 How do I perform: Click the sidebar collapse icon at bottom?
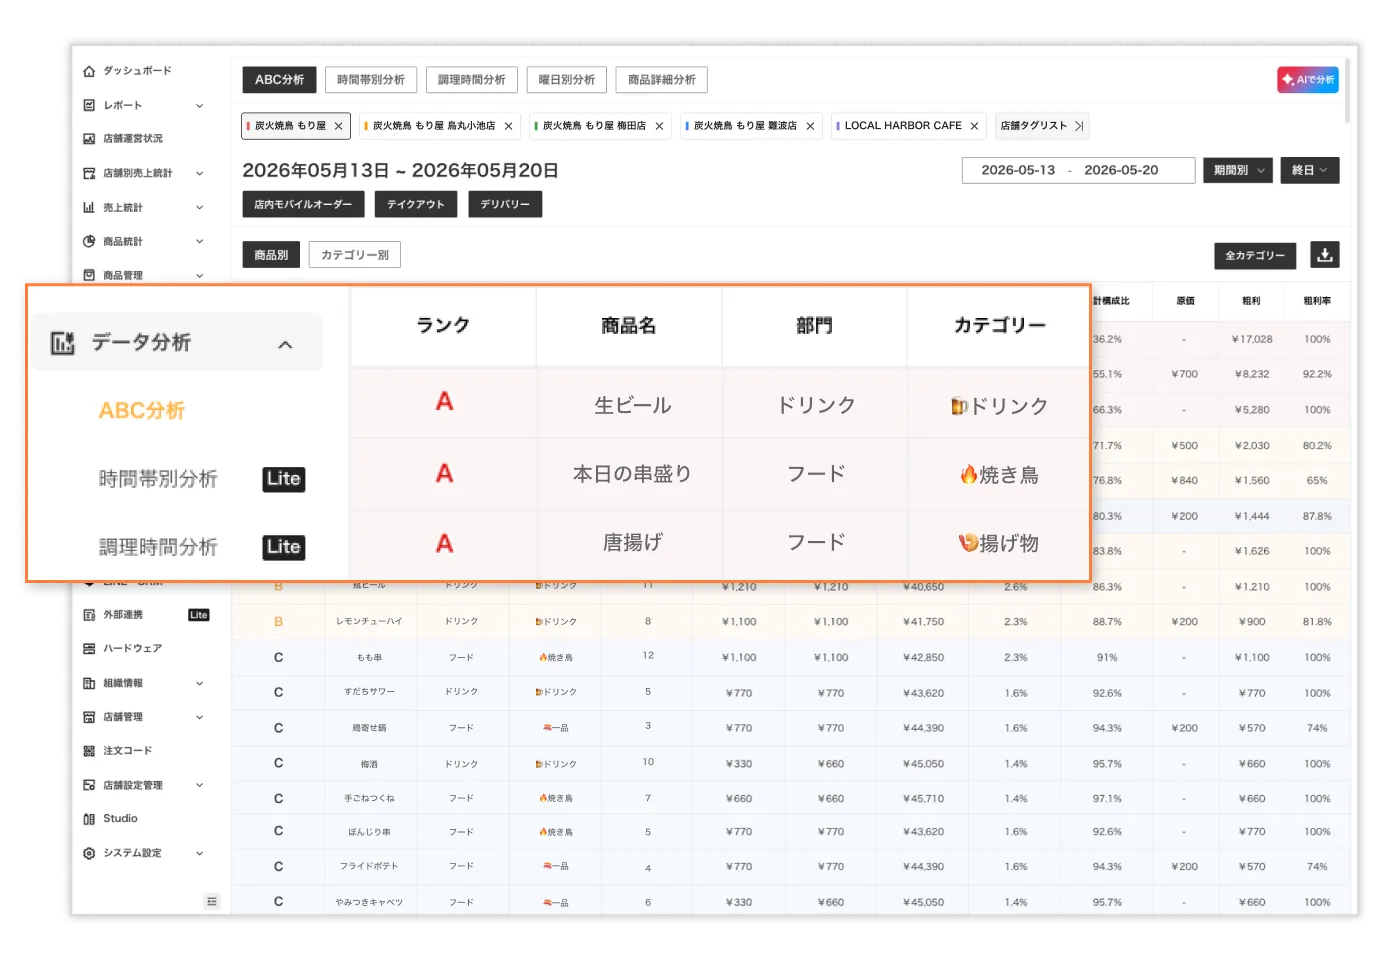[x=212, y=901]
